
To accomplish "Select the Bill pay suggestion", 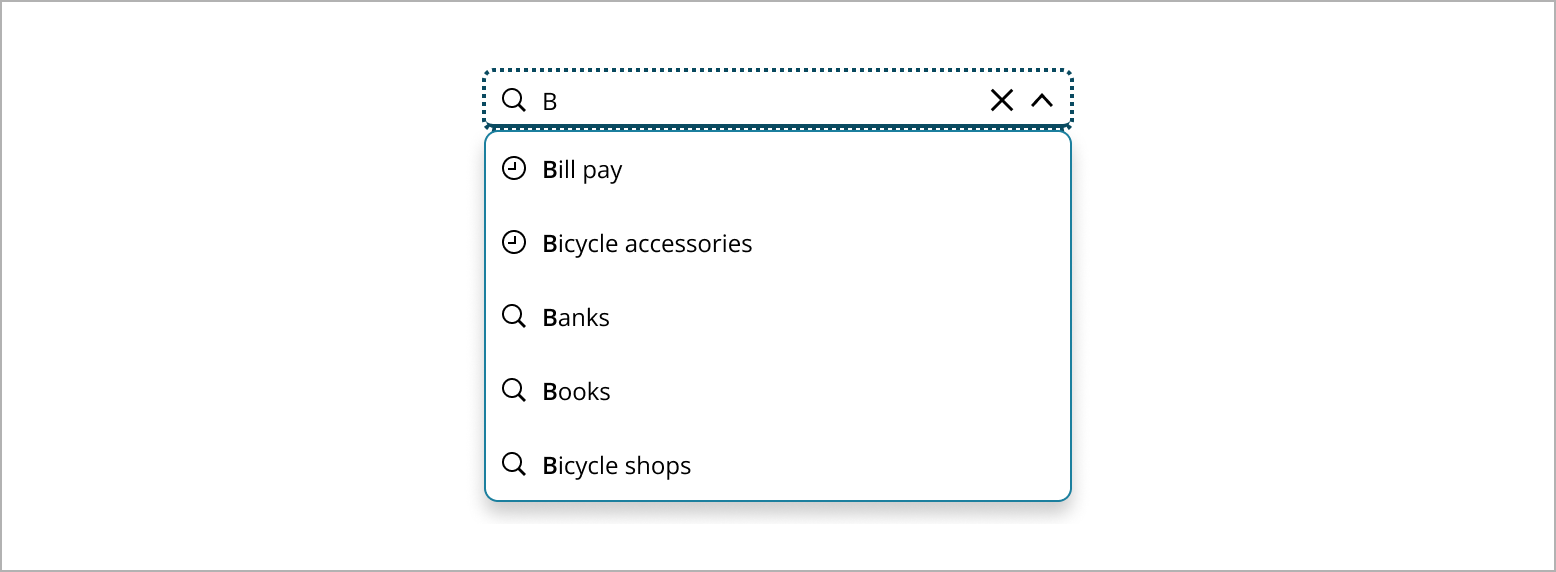I will pyautogui.click(x=583, y=170).
